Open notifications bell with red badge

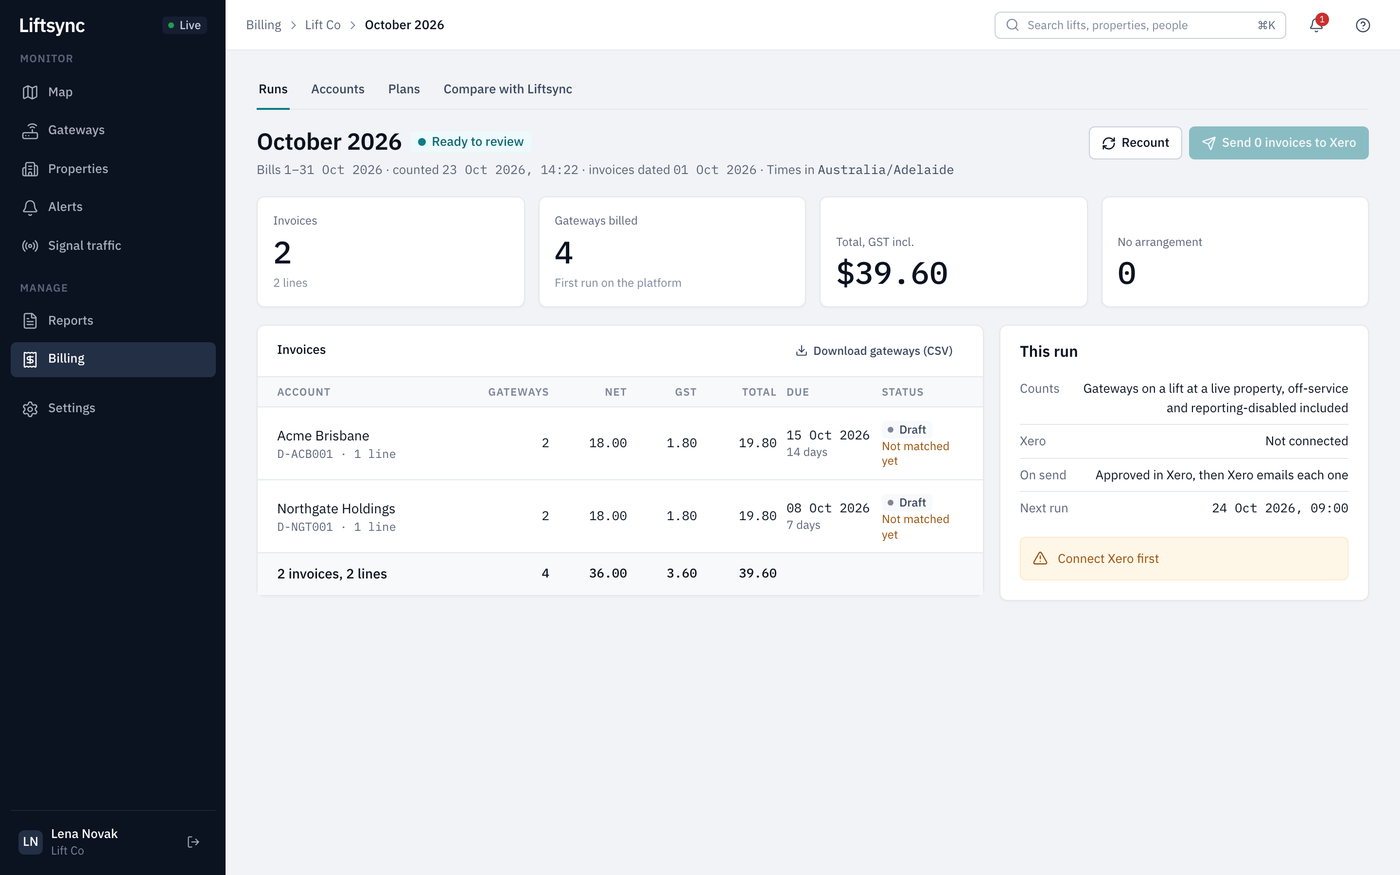coord(1317,25)
